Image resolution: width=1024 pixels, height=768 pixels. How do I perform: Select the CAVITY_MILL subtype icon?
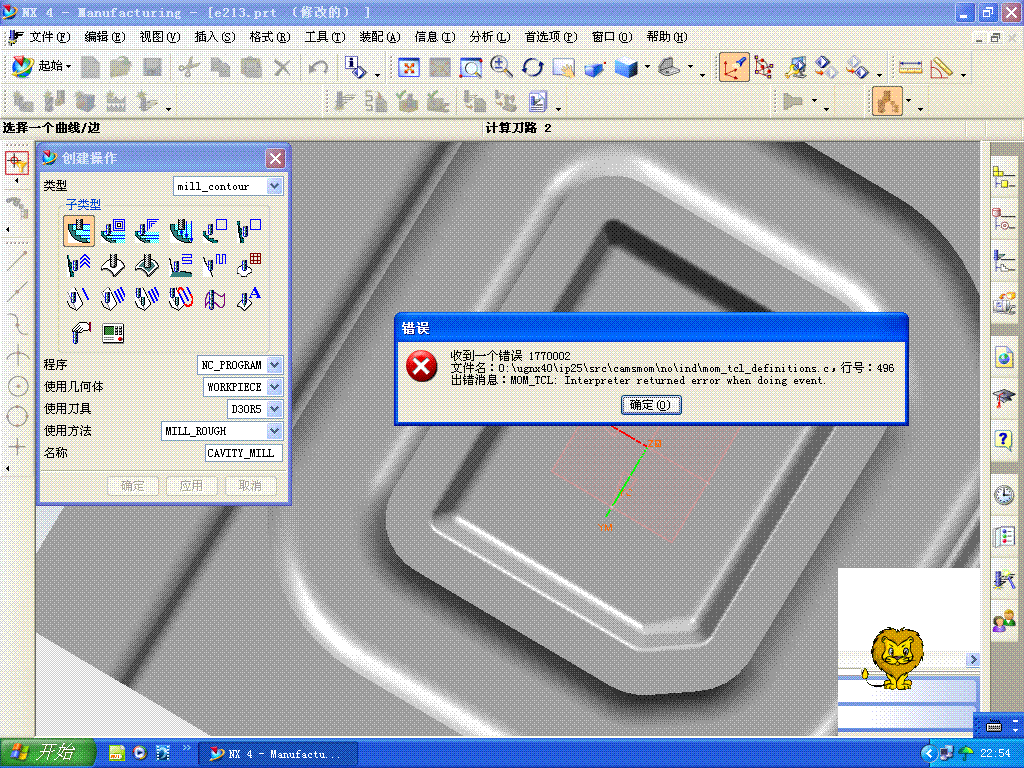(x=79, y=231)
